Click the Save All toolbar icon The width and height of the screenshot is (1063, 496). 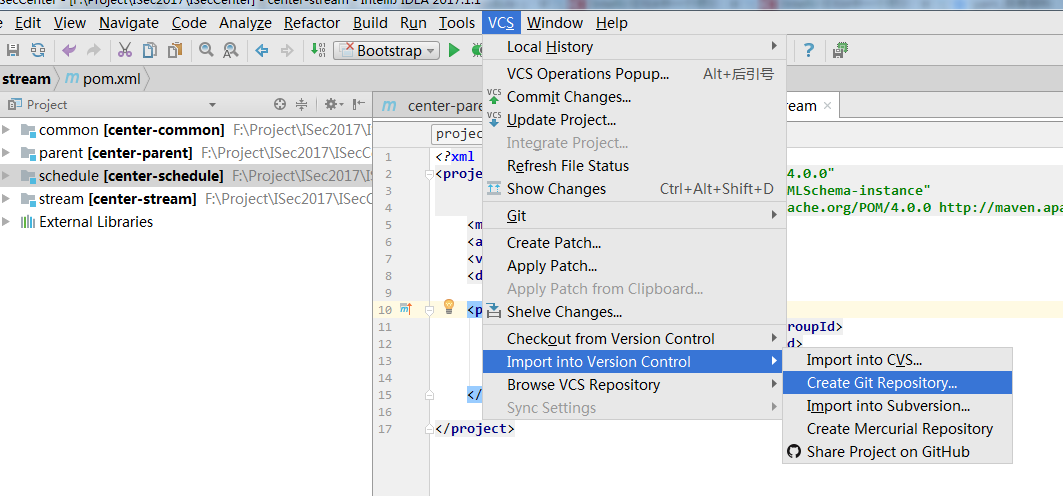point(13,50)
